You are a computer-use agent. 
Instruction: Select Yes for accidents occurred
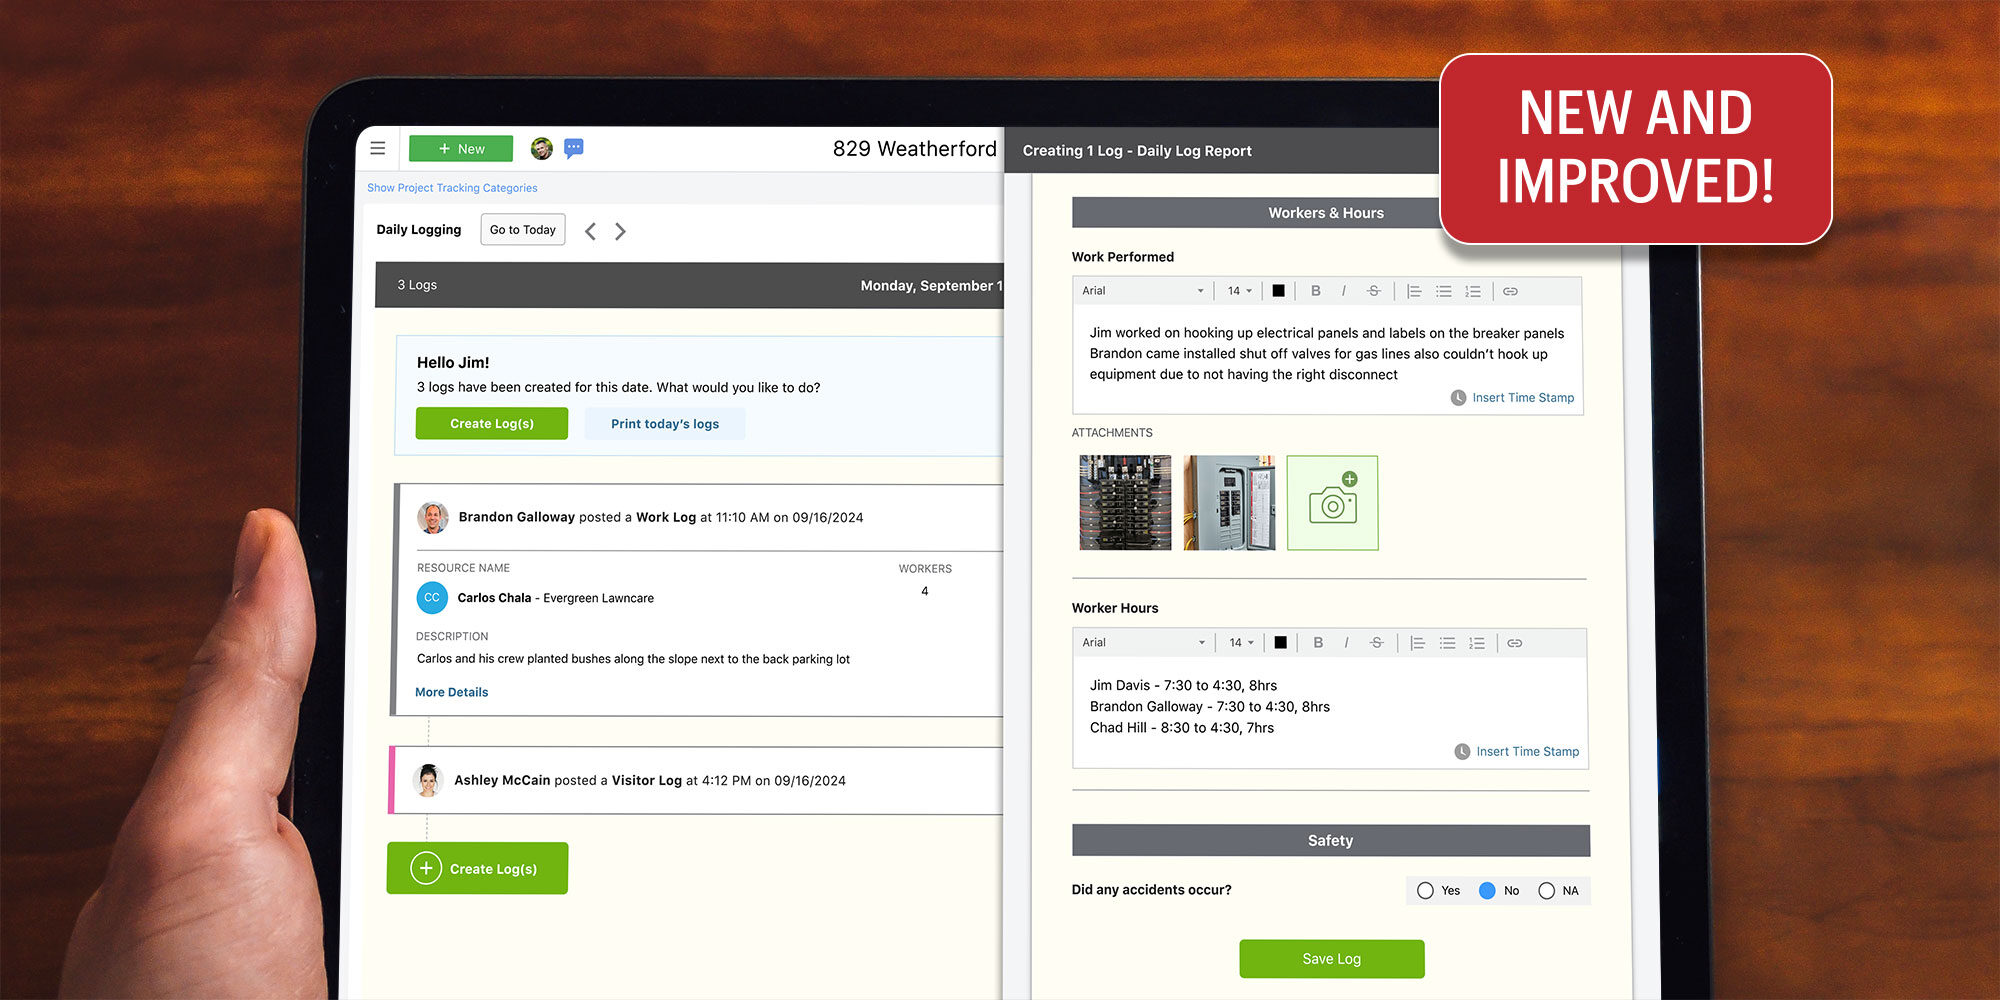1426,890
